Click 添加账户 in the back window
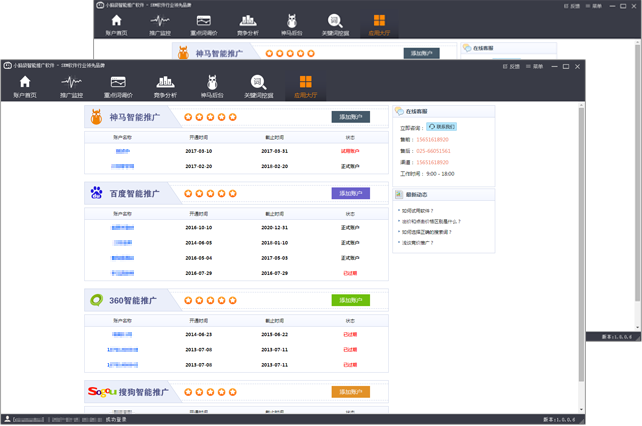 point(421,53)
